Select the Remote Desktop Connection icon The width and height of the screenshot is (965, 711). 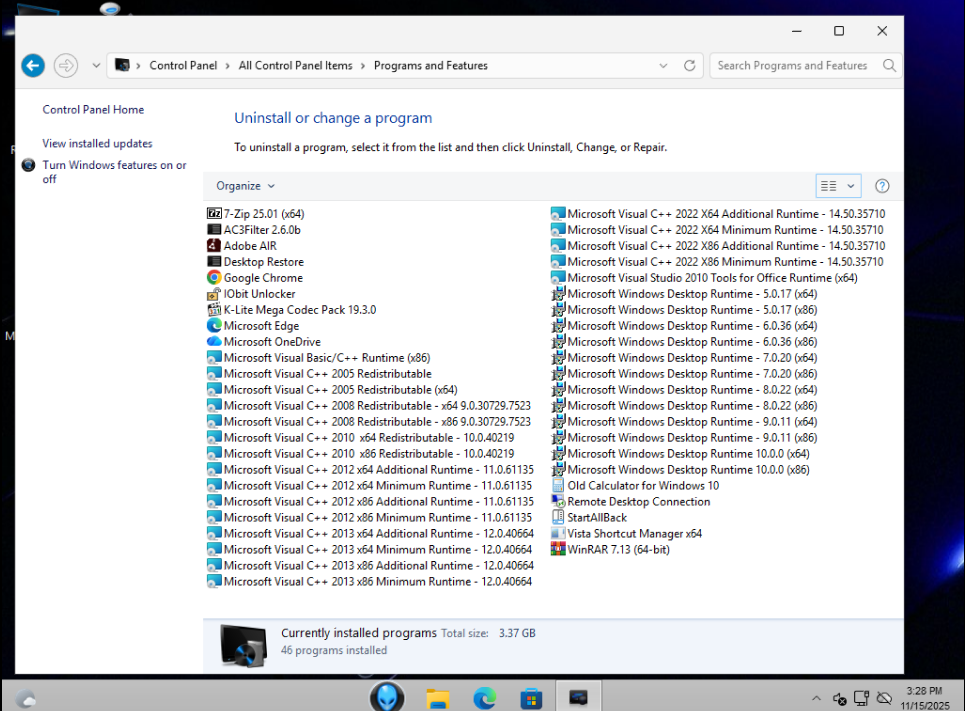558,502
